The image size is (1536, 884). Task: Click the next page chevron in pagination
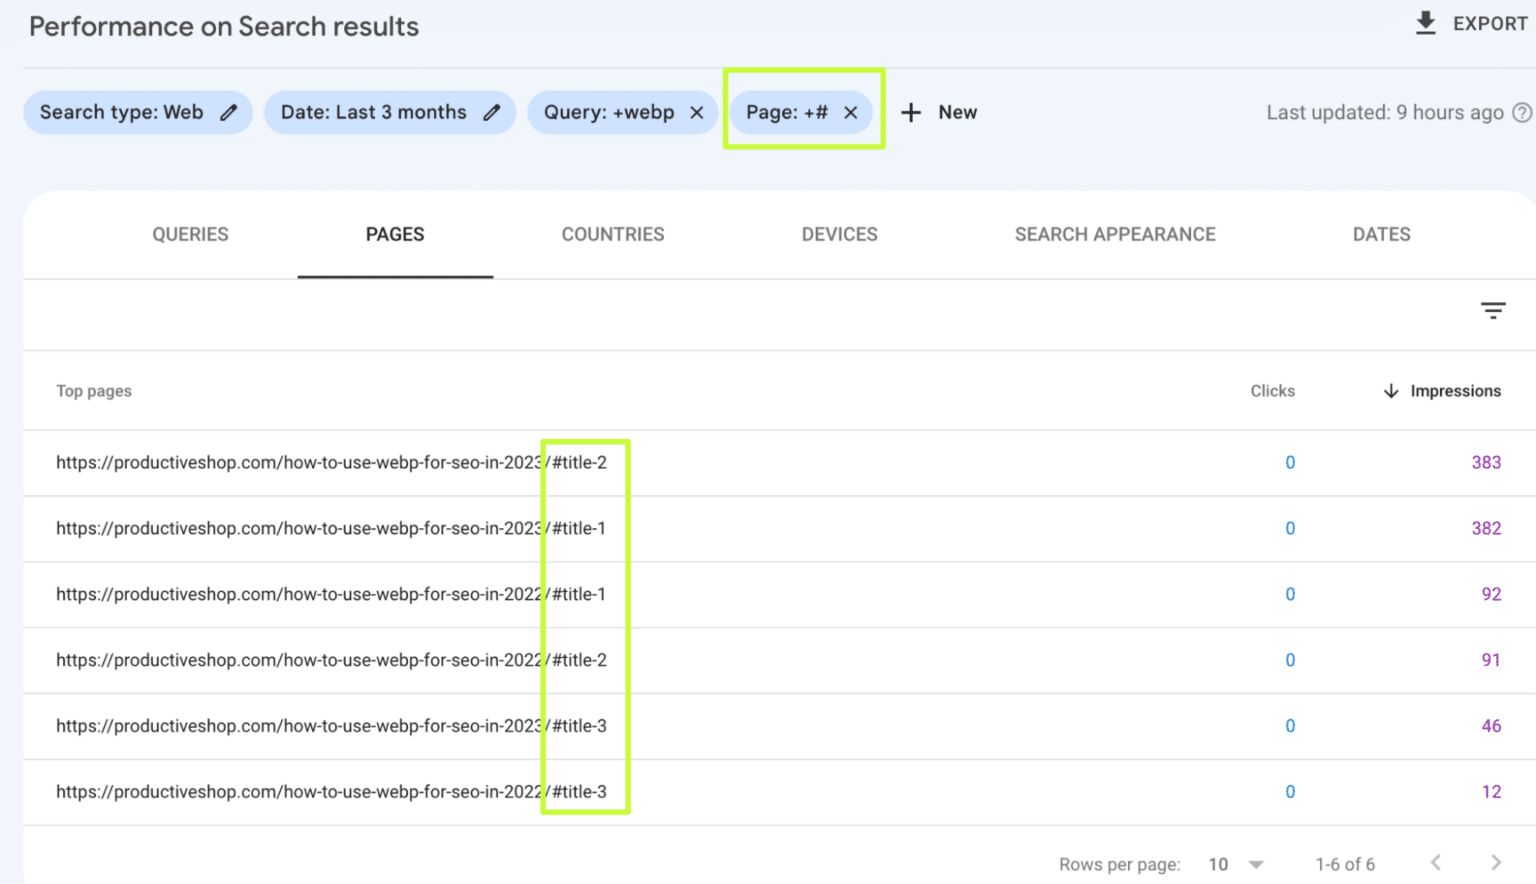click(1497, 863)
